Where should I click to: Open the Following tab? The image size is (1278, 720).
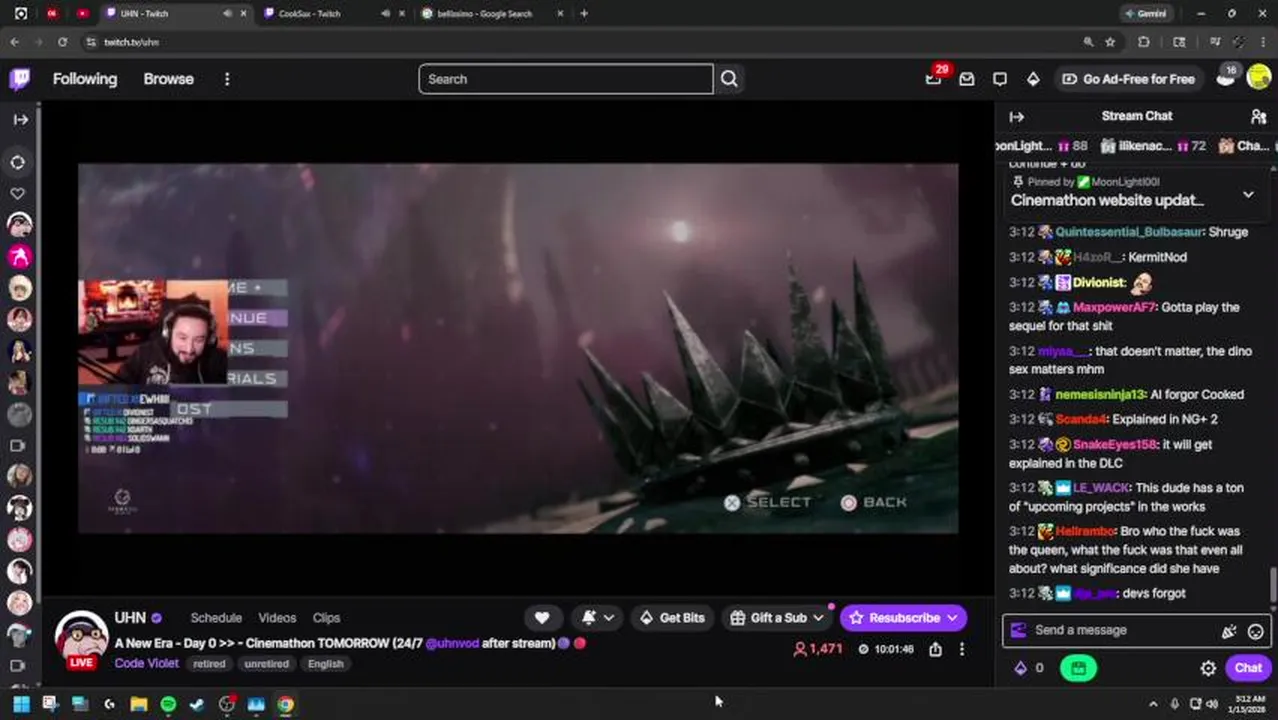point(85,79)
